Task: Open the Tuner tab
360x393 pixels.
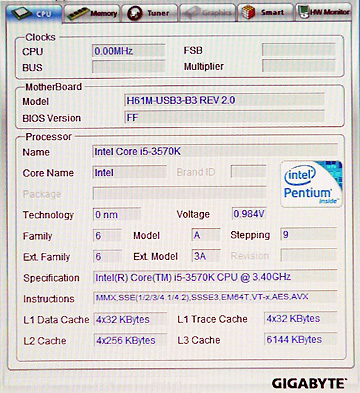Action: (150, 14)
